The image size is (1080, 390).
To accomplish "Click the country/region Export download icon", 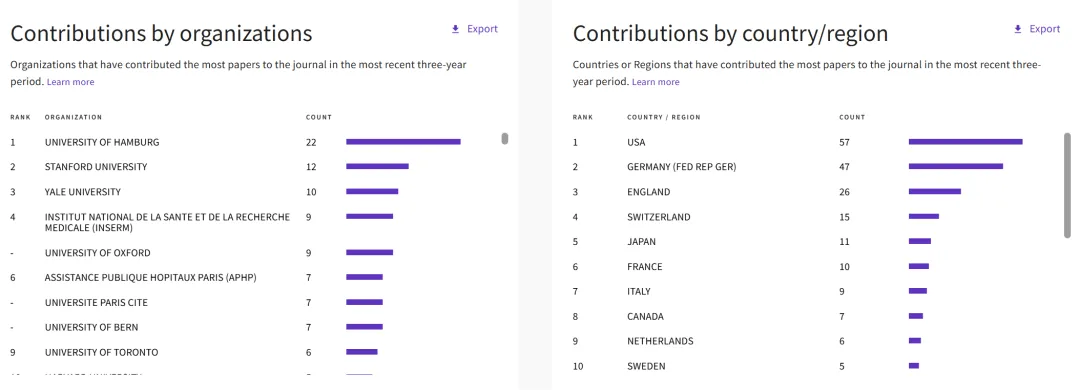I will point(1017,29).
